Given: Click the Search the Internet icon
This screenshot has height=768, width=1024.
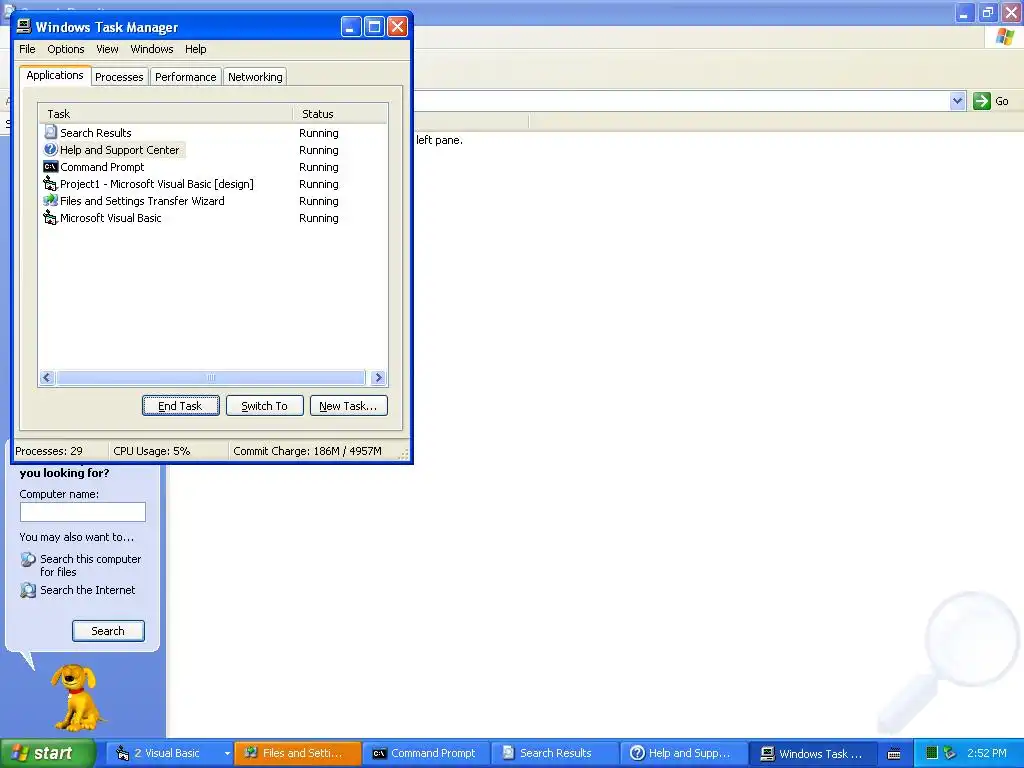Looking at the screenshot, I should click(x=28, y=590).
